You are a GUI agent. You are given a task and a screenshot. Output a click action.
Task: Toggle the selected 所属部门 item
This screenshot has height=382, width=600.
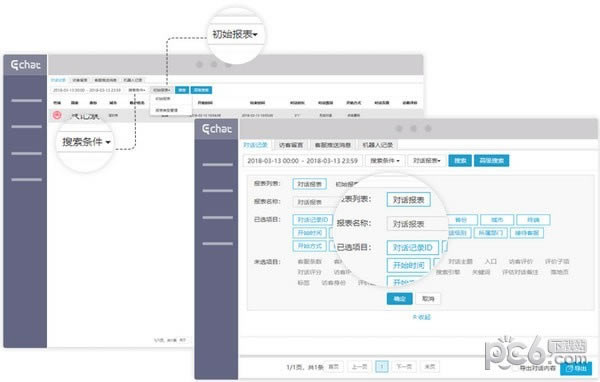click(x=491, y=233)
